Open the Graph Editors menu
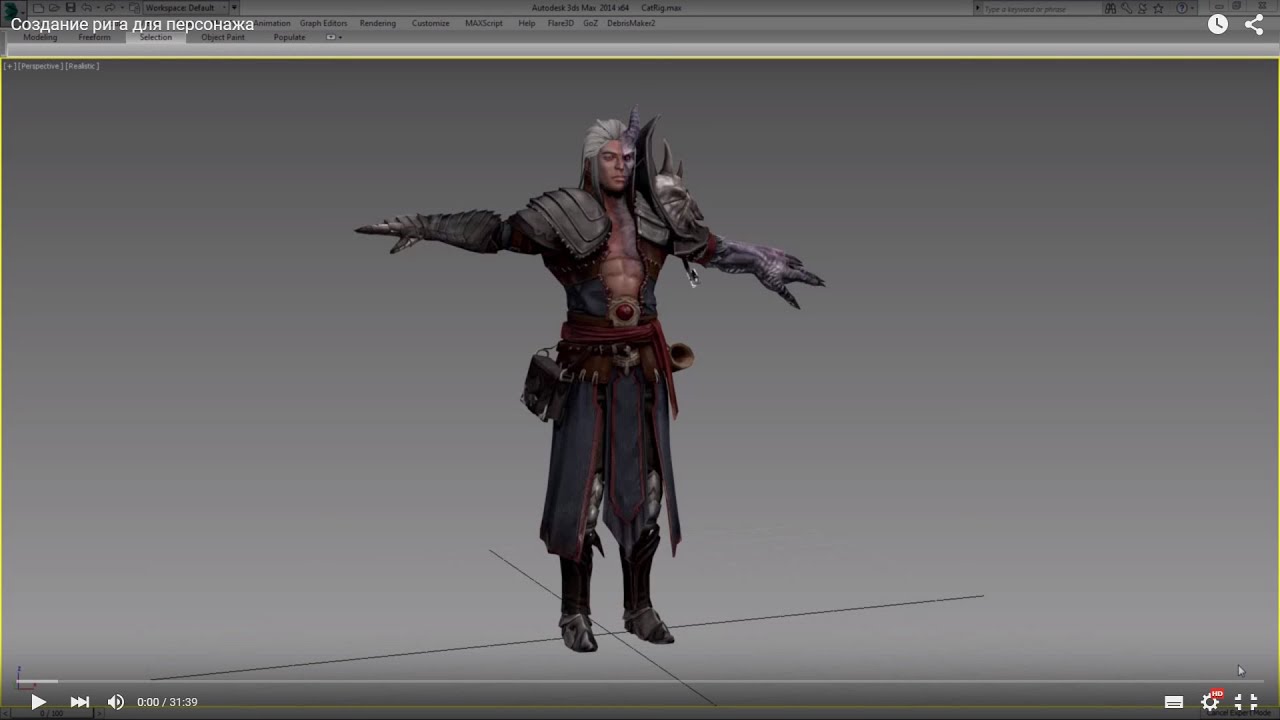Screen dimensions: 1280x720 tap(323, 23)
